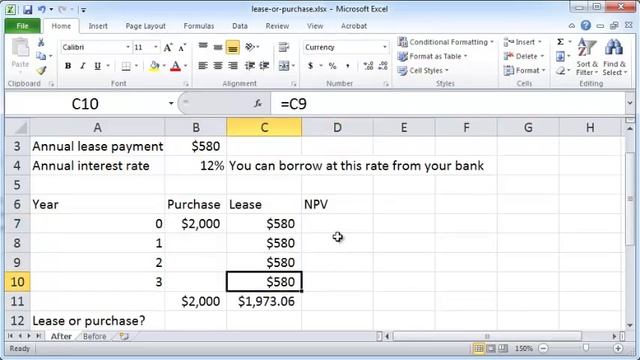Open the File tab

pyautogui.click(x=22, y=26)
